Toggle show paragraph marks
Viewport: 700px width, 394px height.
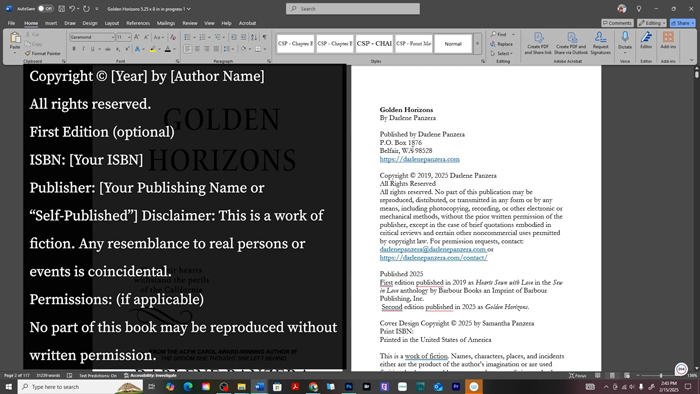[x=264, y=37]
